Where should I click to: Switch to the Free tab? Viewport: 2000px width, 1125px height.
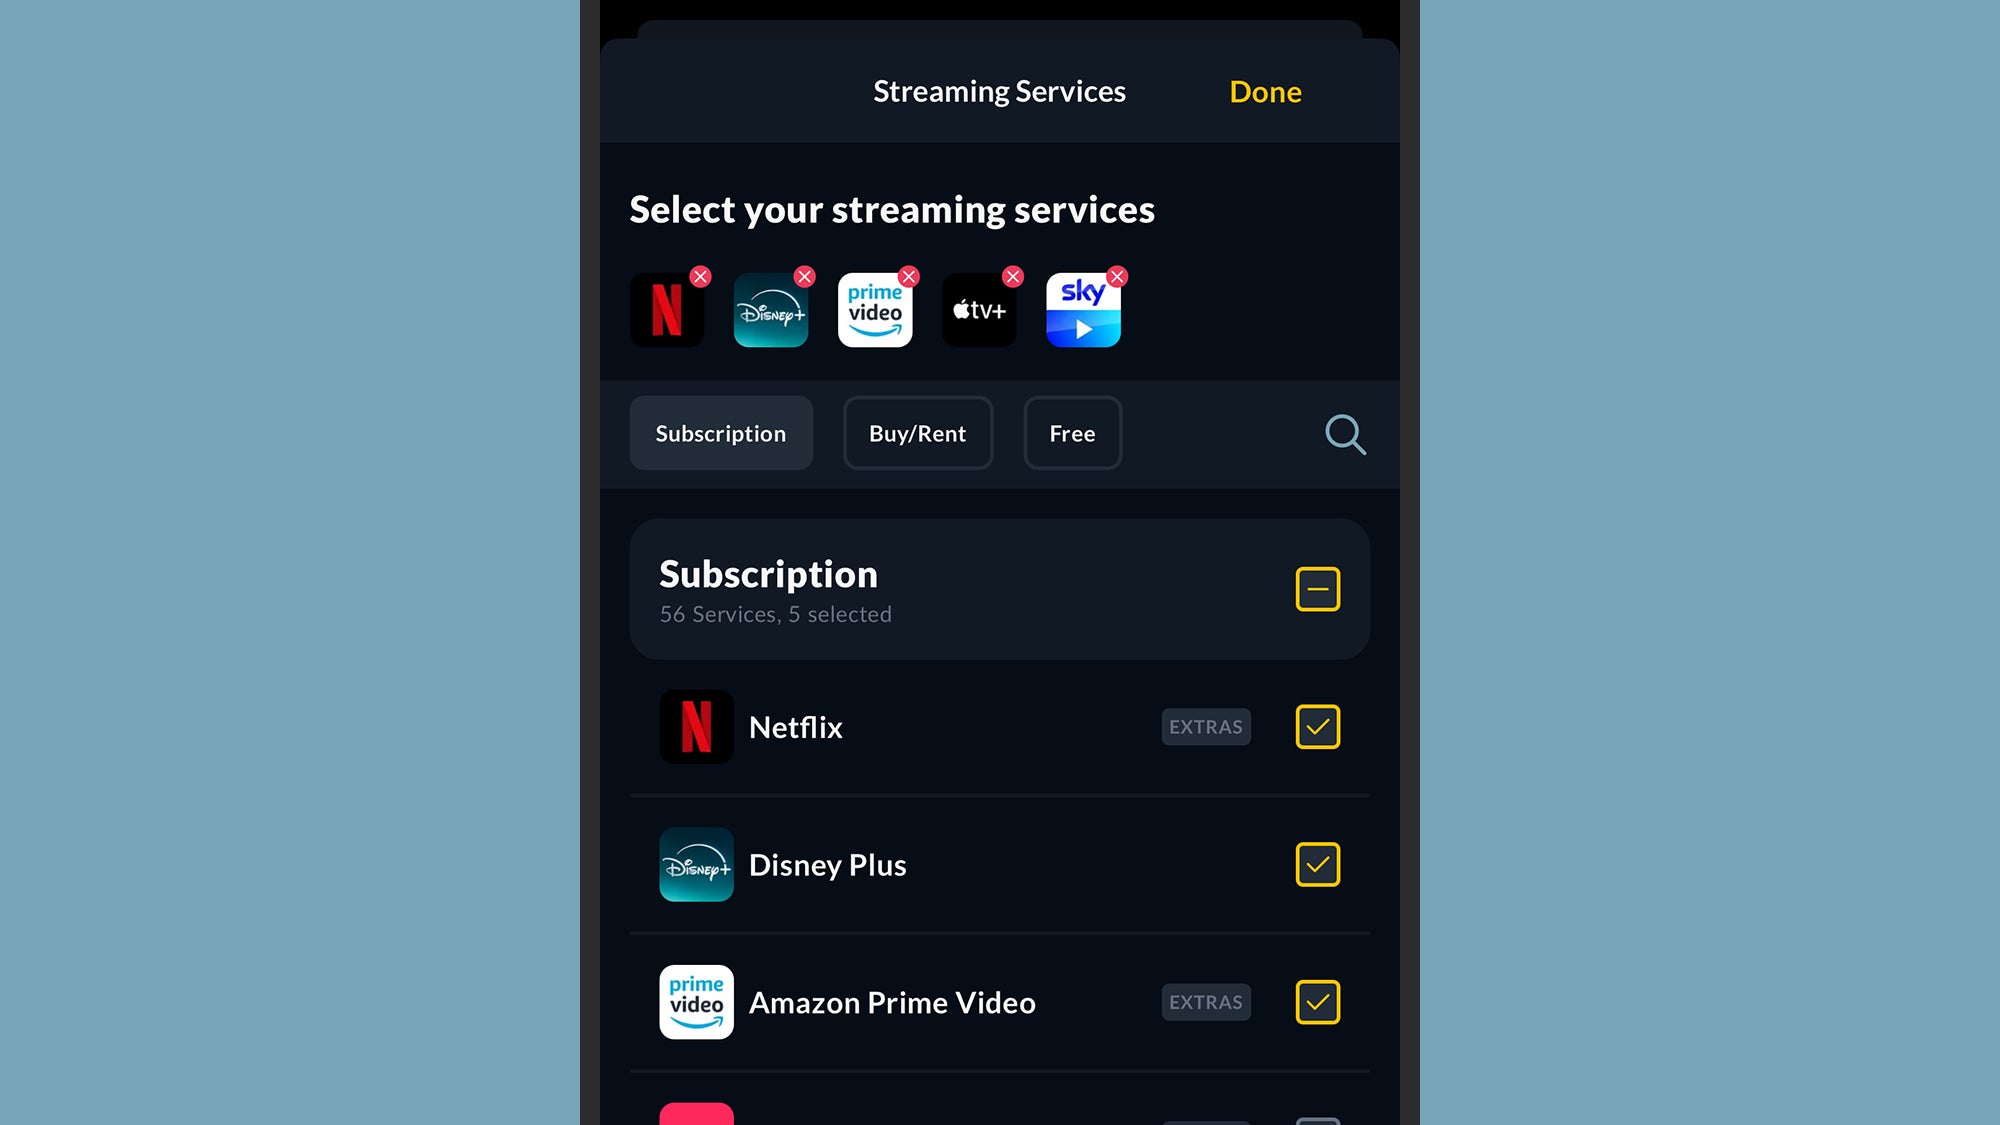[1073, 433]
